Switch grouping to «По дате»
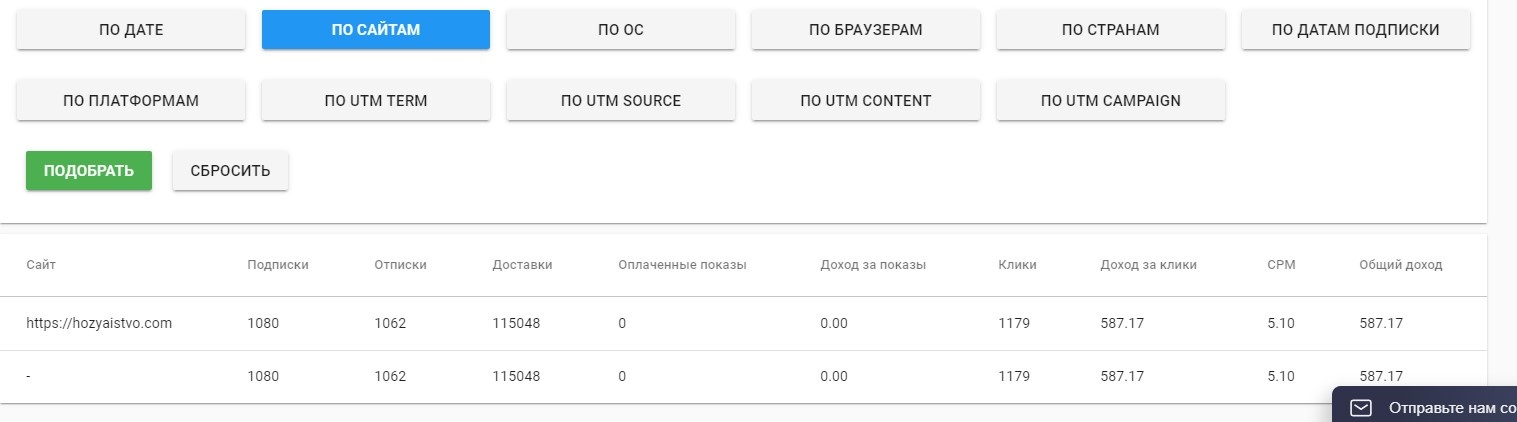 tap(131, 30)
